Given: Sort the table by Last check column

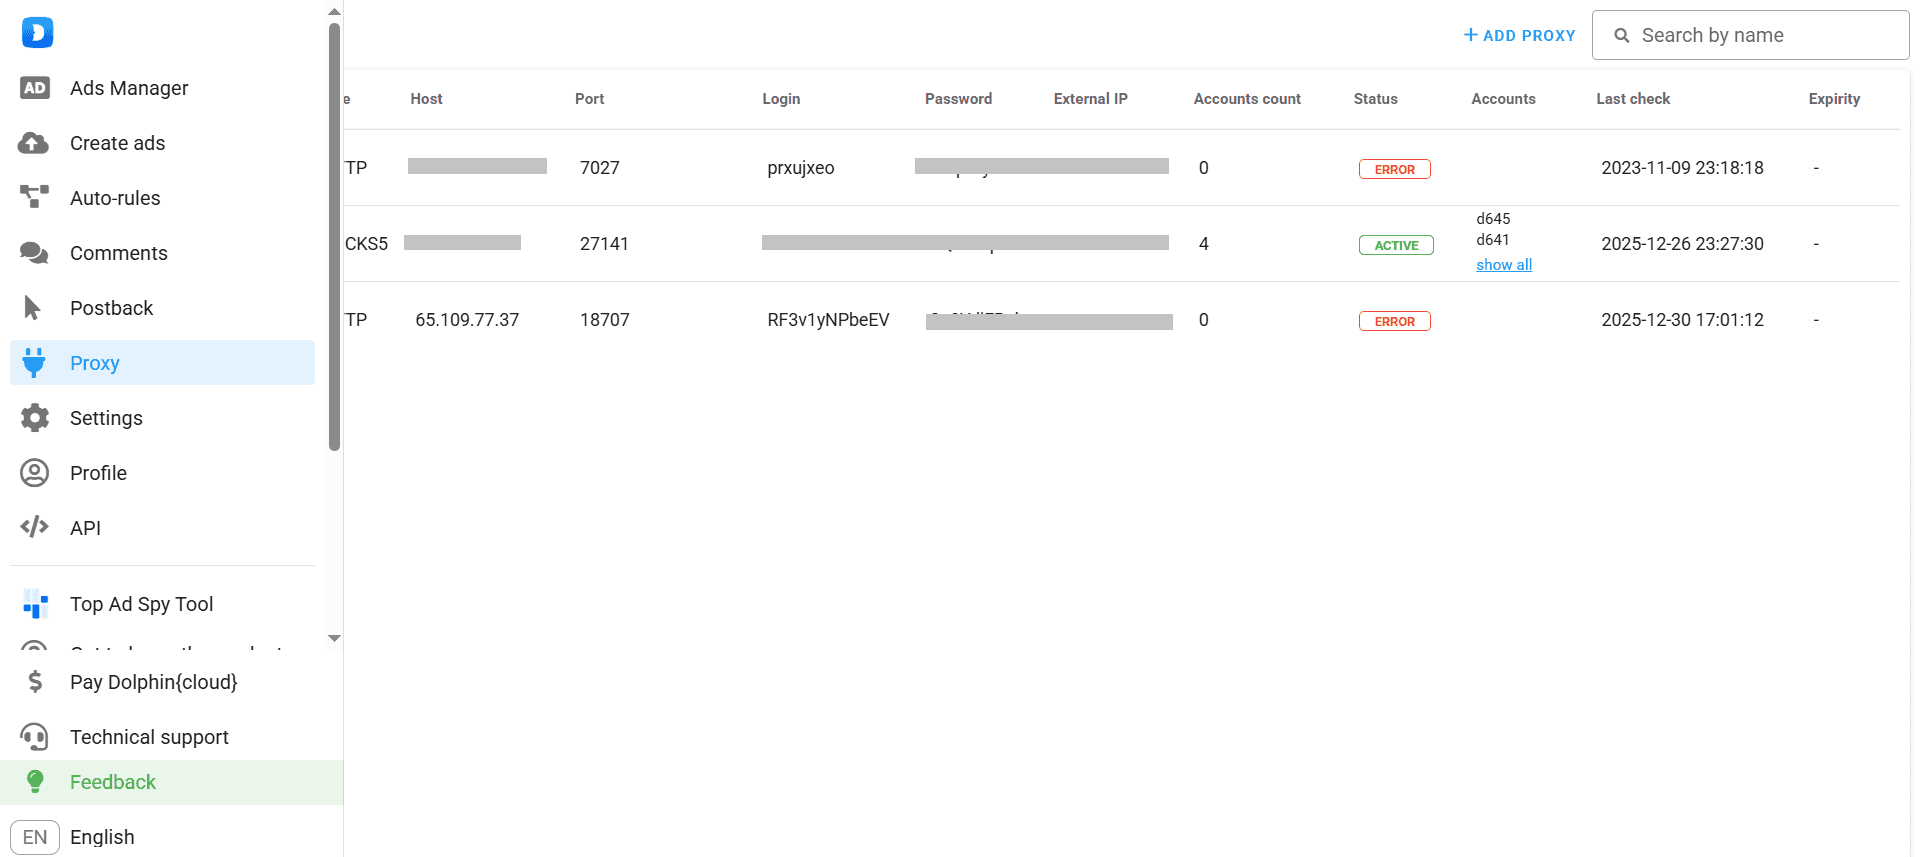Looking at the screenshot, I should point(1632,99).
